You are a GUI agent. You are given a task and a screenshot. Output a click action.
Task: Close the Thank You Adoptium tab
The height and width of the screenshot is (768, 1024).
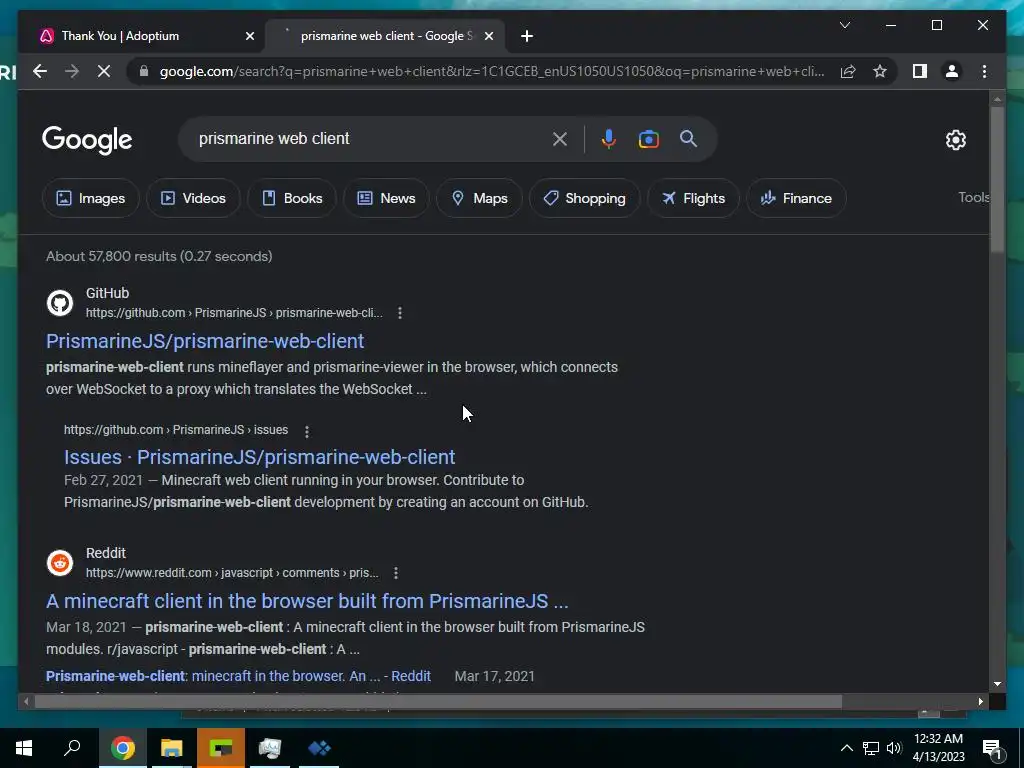249,36
